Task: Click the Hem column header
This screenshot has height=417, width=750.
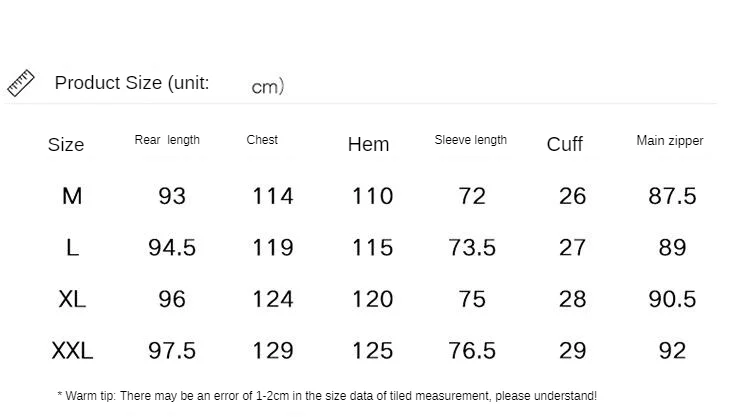Action: [x=368, y=144]
